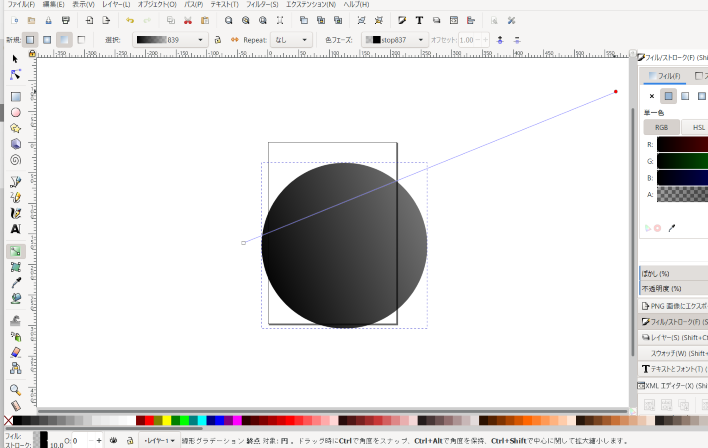The image size is (708, 448).
Task: Select the Calligraphy tool
Action: (15, 213)
